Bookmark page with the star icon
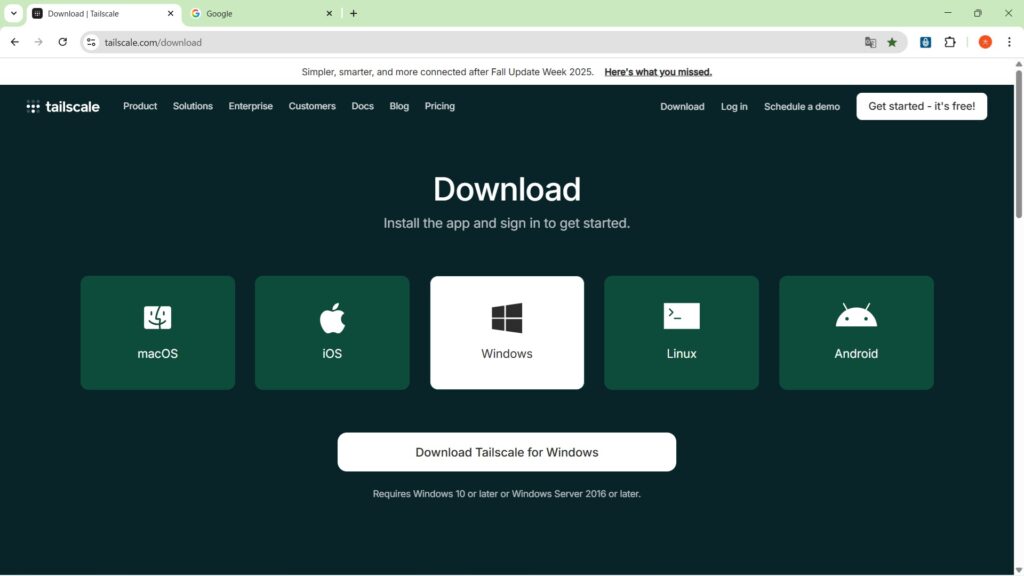Viewport: 1024px width, 576px height. [x=892, y=42]
